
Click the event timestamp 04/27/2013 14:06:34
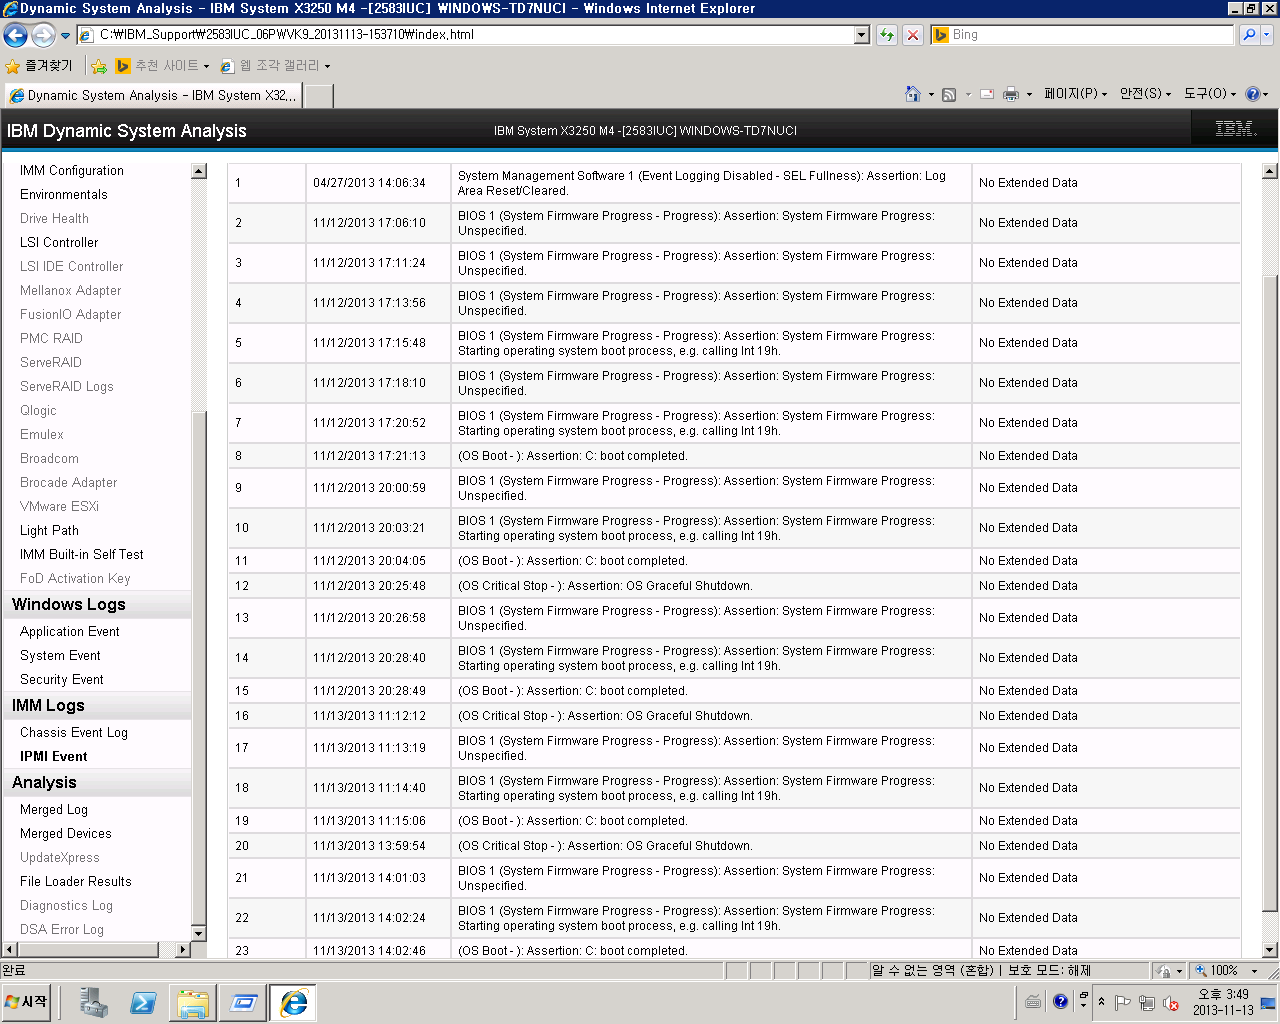tap(369, 183)
